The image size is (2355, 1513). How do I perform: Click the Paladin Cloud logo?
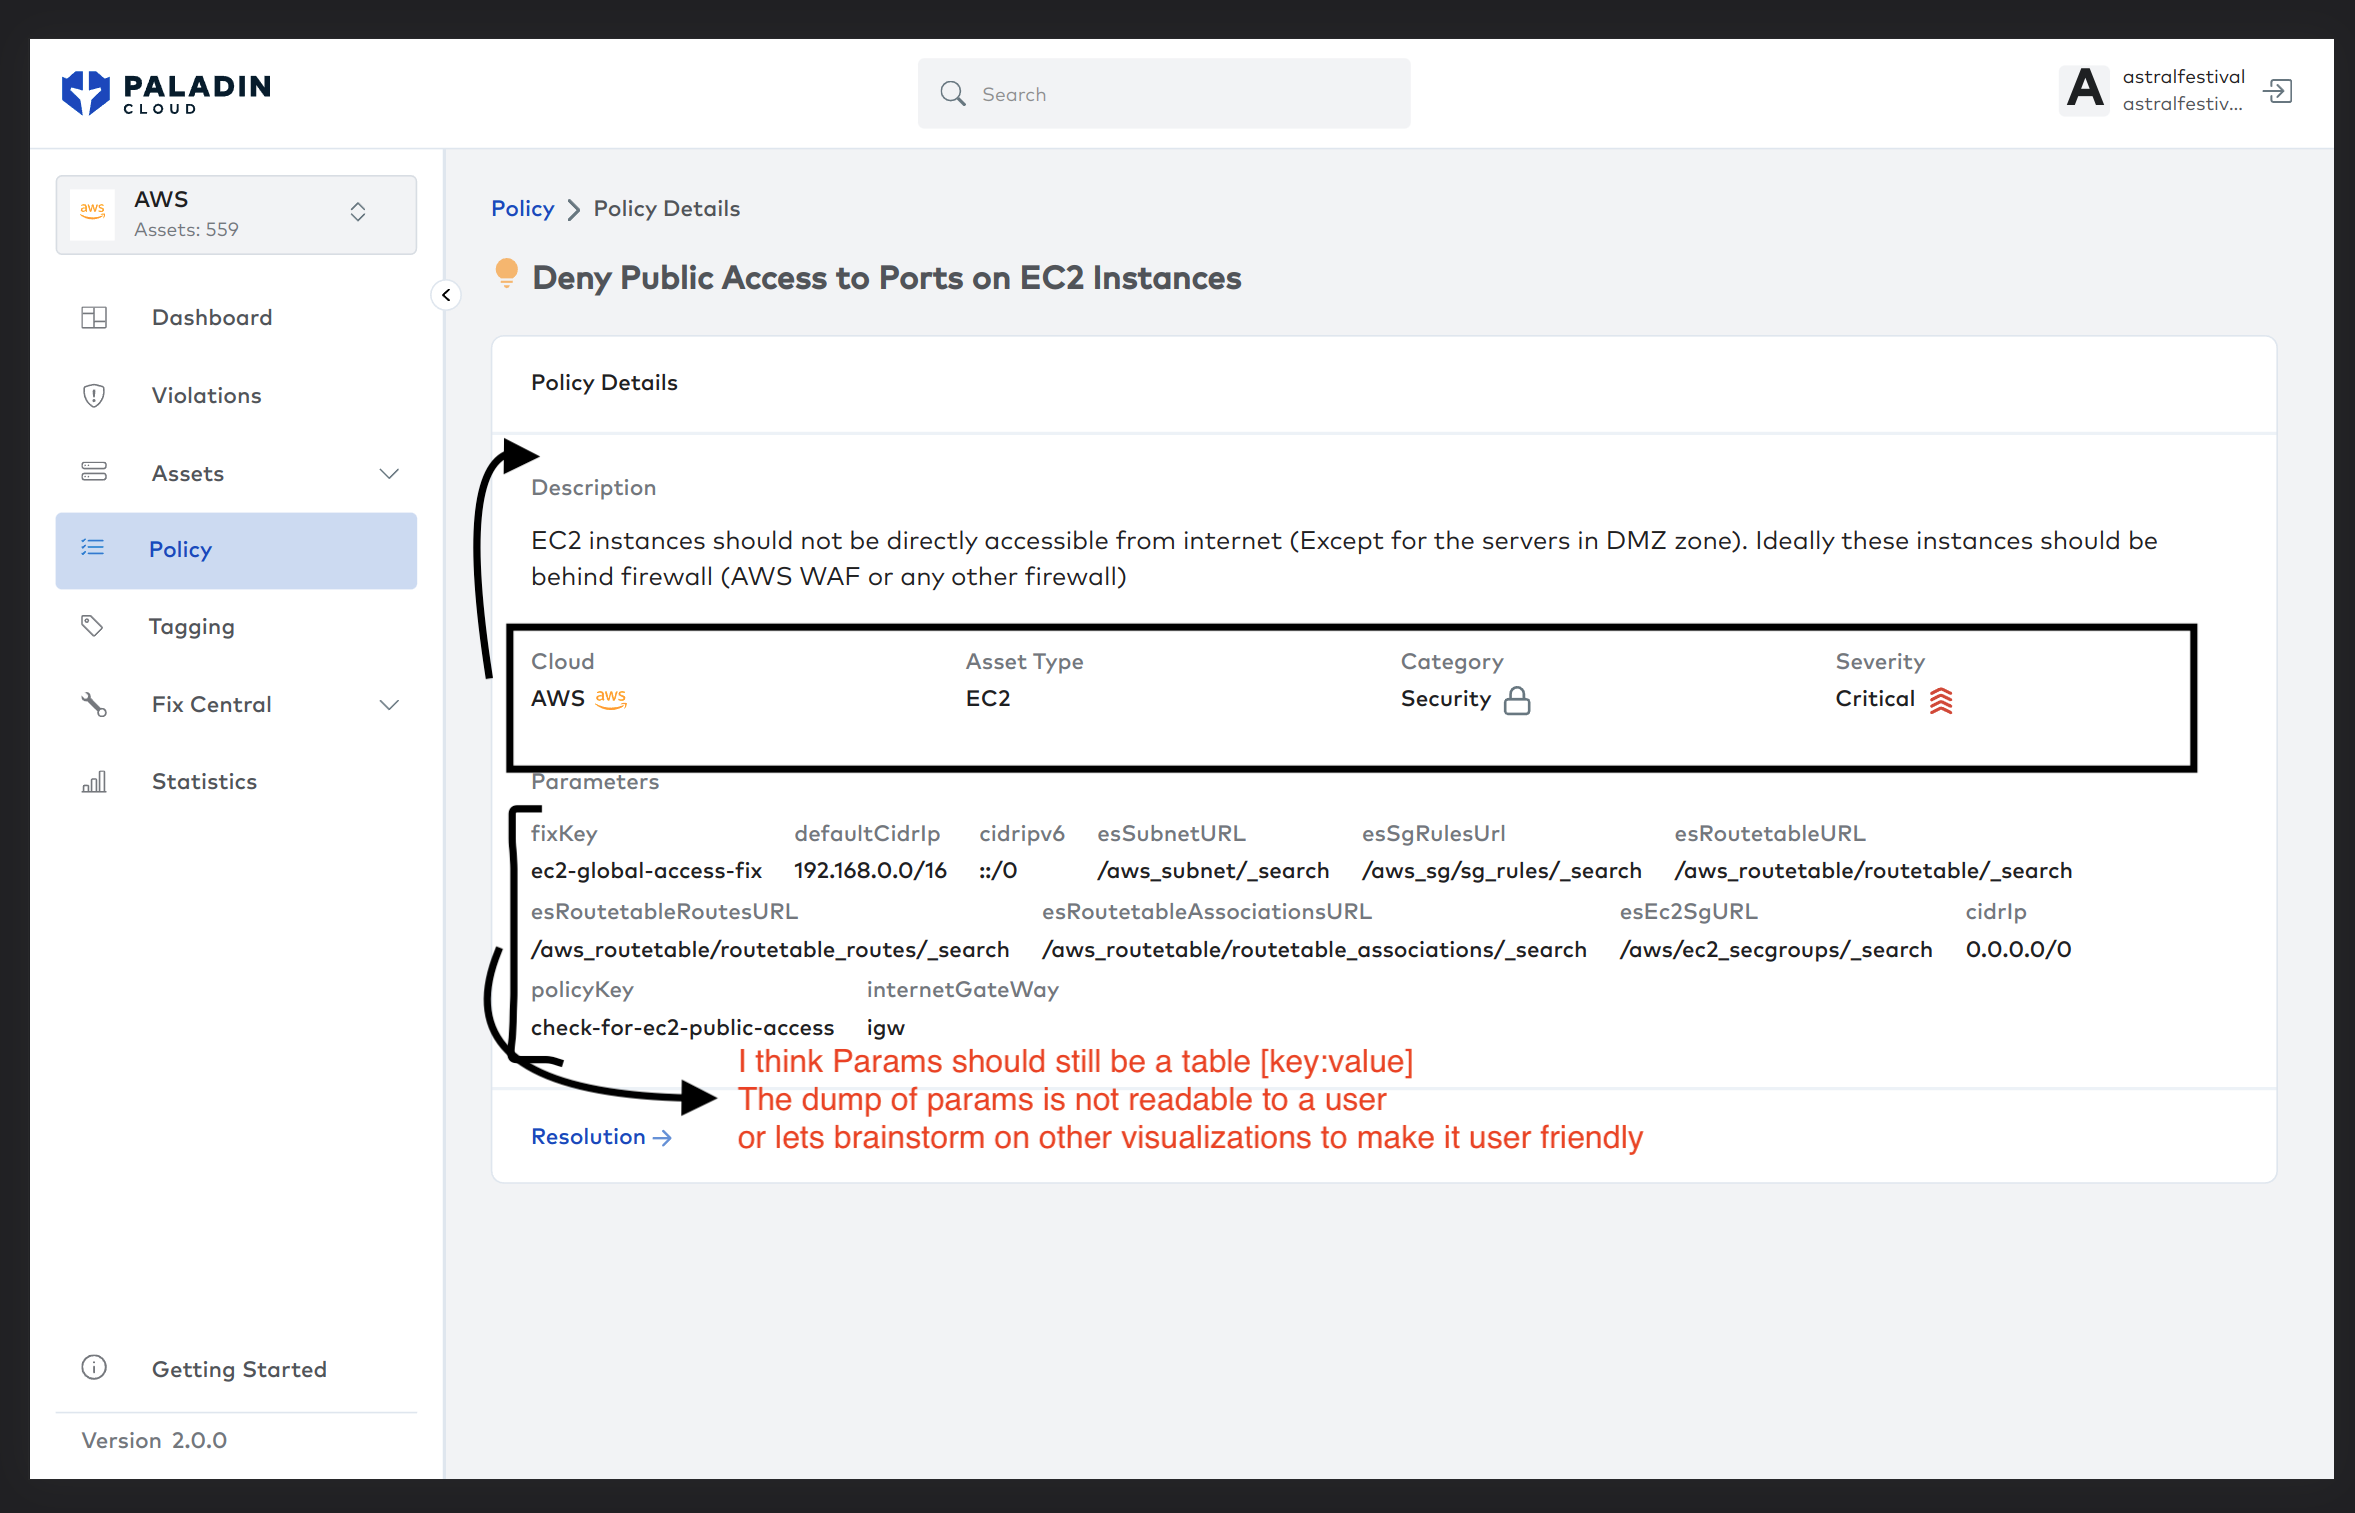pos(166,91)
